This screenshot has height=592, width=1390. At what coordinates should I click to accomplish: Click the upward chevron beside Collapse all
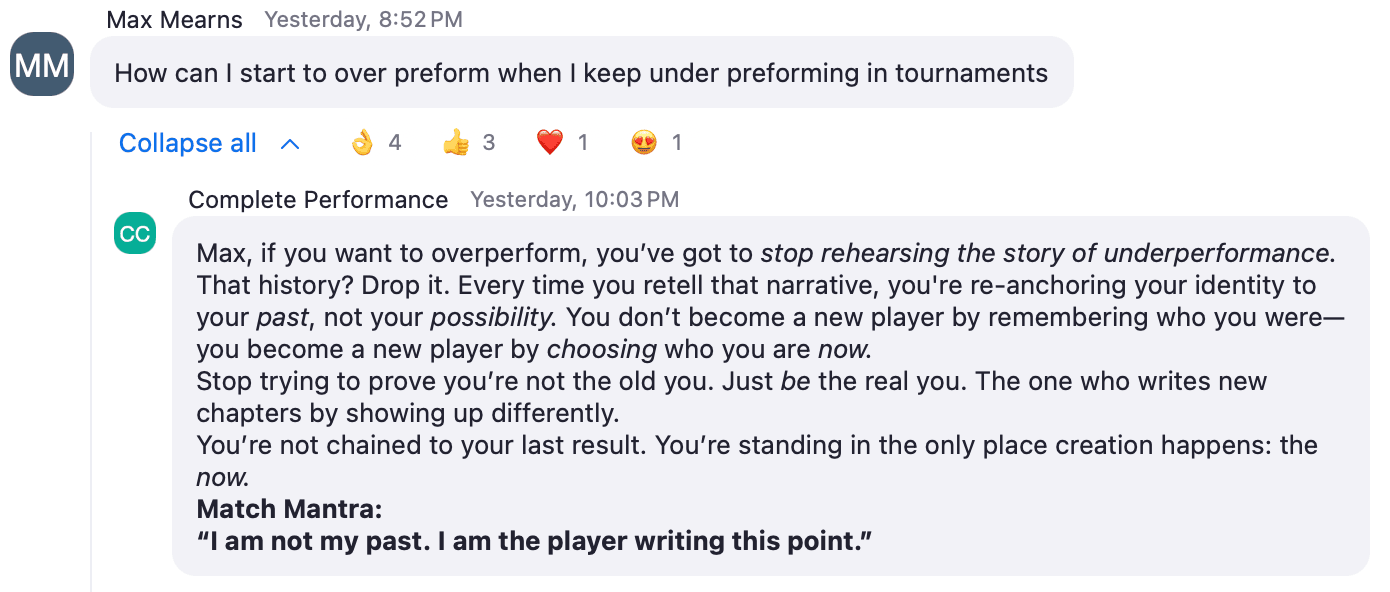[290, 144]
